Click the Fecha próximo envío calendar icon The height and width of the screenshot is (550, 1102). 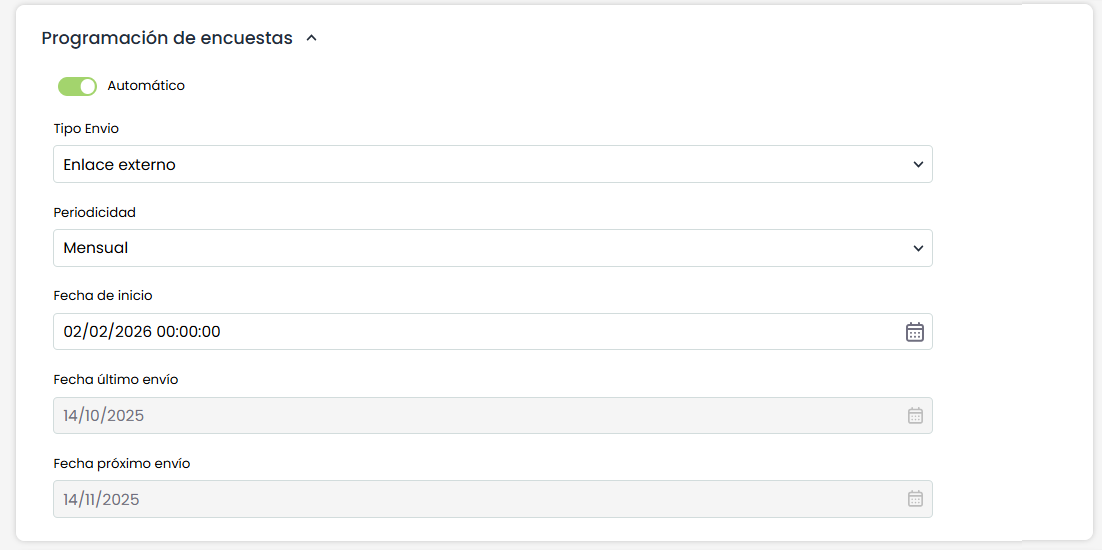tap(914, 499)
